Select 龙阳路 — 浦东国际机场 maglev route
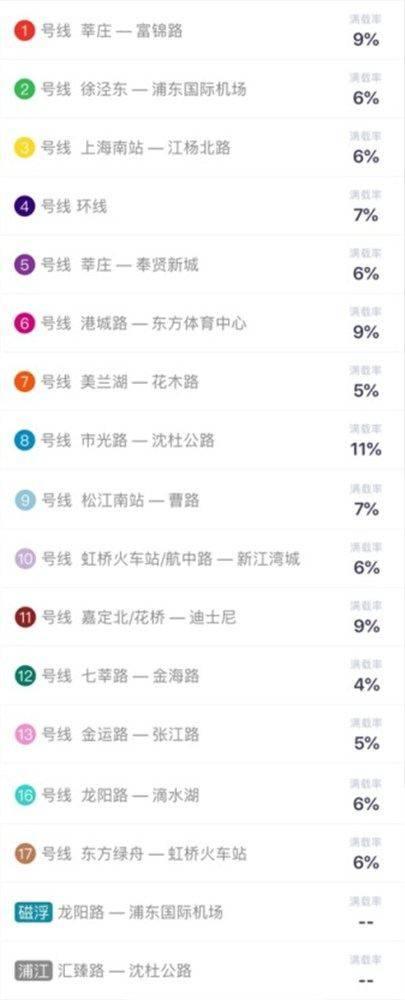This screenshot has width=405, height=1000. [140, 912]
